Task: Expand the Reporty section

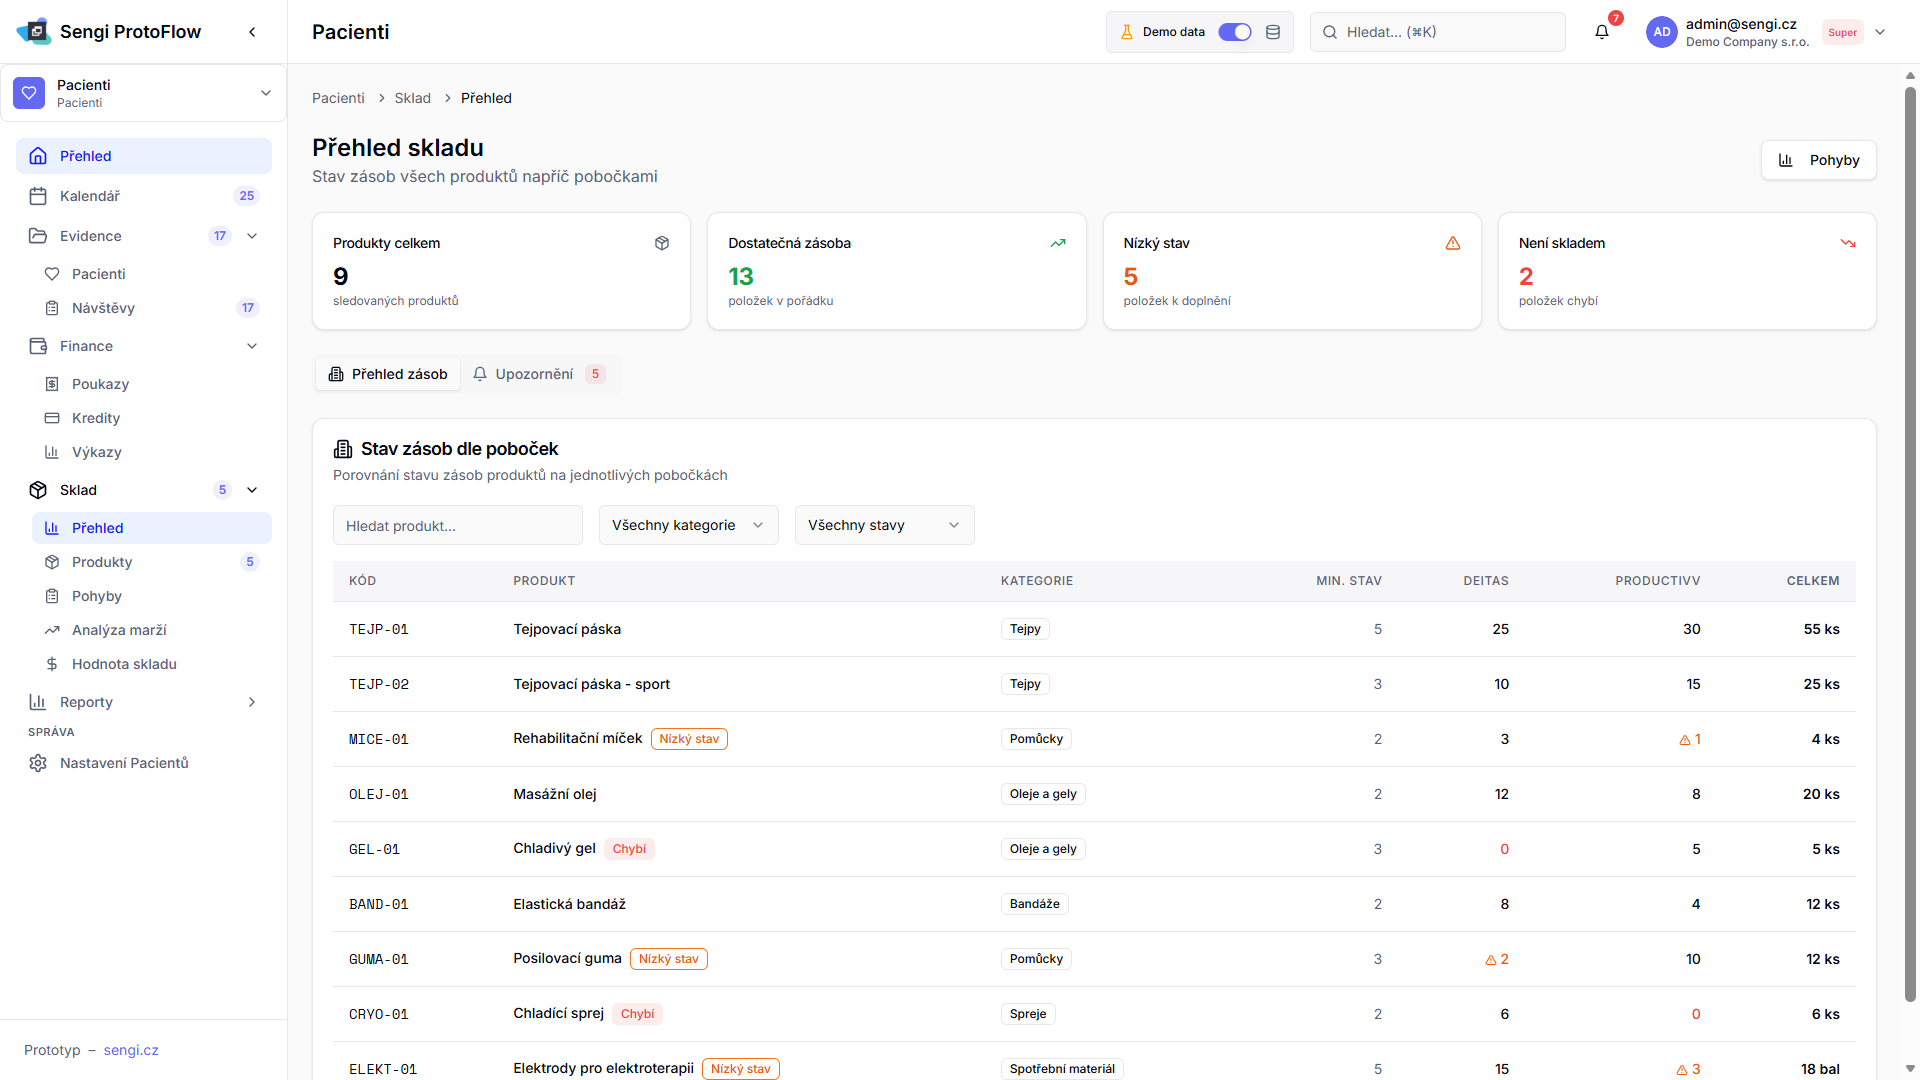Action: point(252,702)
